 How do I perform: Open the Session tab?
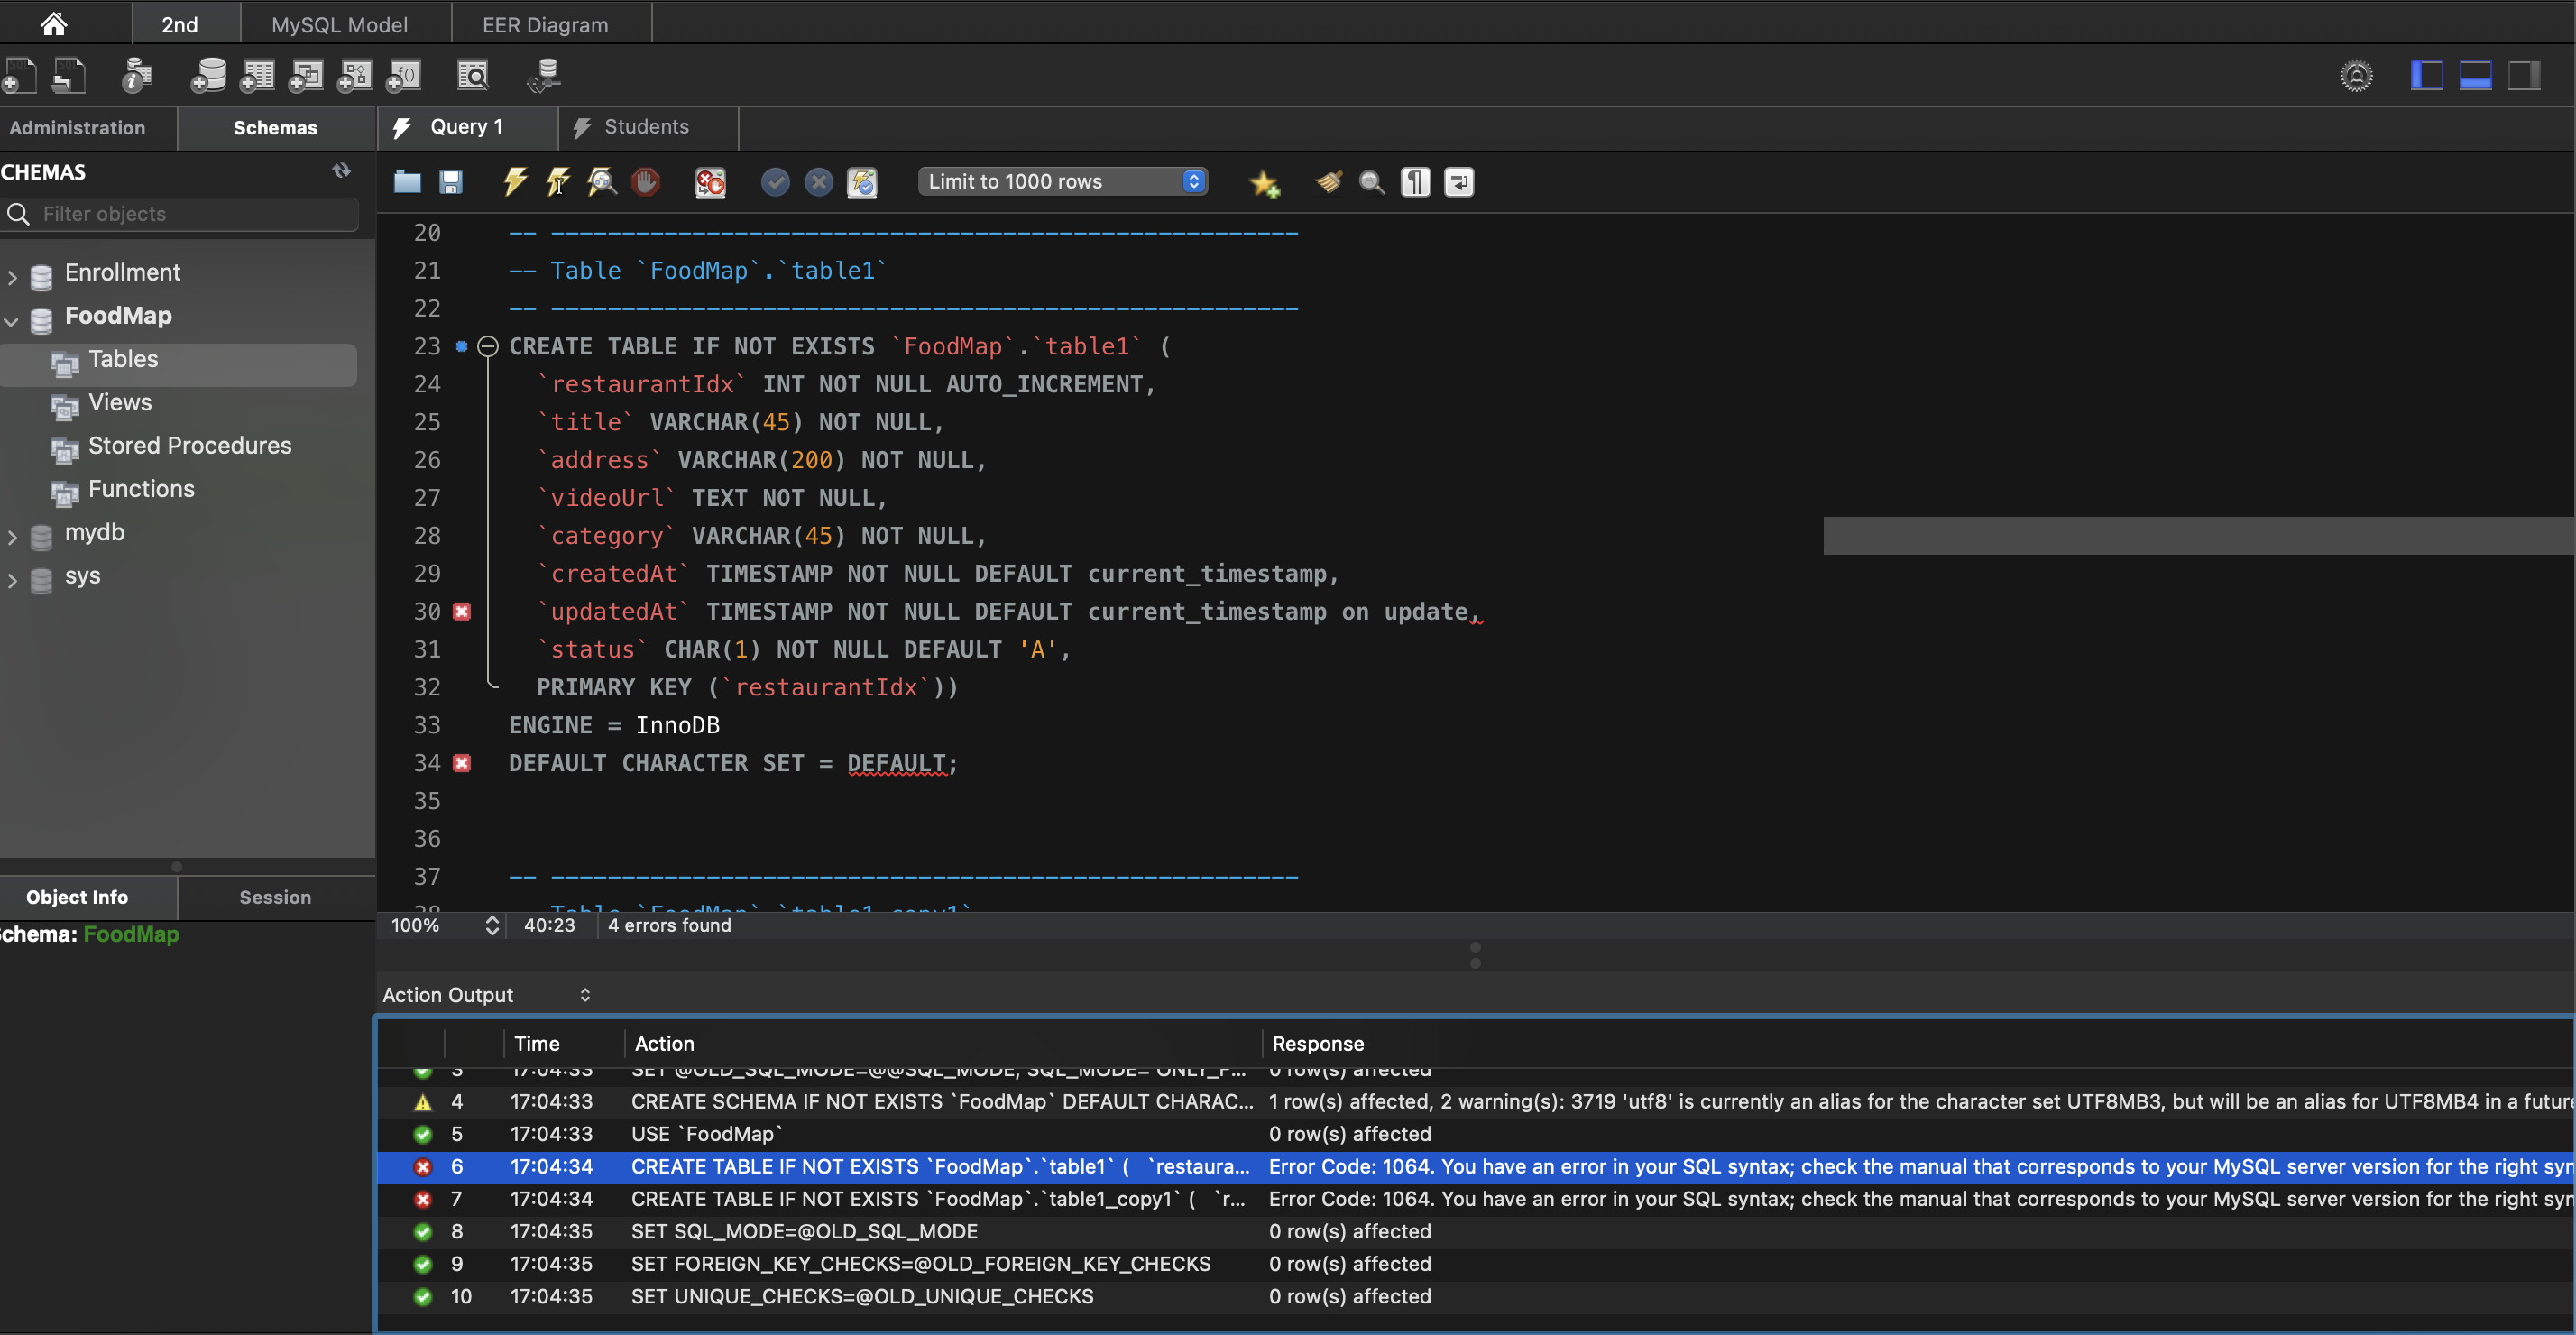276,898
